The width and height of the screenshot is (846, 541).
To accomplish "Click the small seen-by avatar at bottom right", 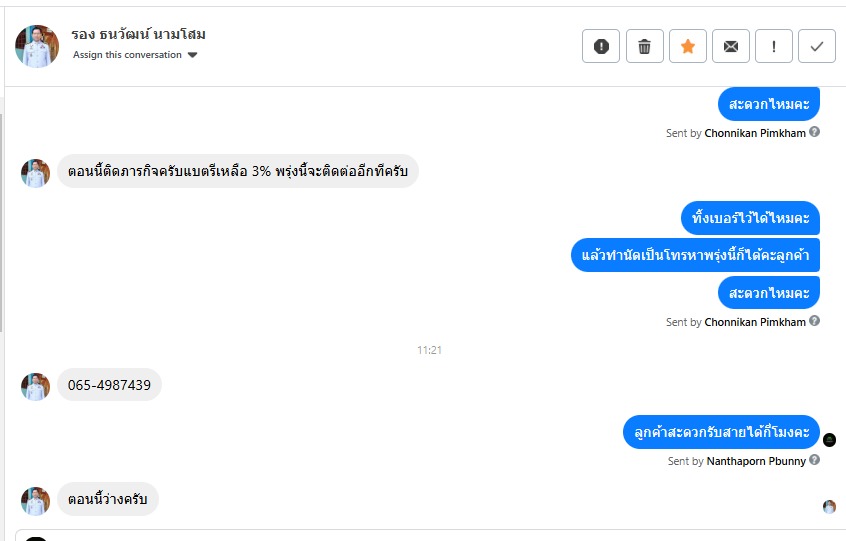I will click(x=829, y=507).
